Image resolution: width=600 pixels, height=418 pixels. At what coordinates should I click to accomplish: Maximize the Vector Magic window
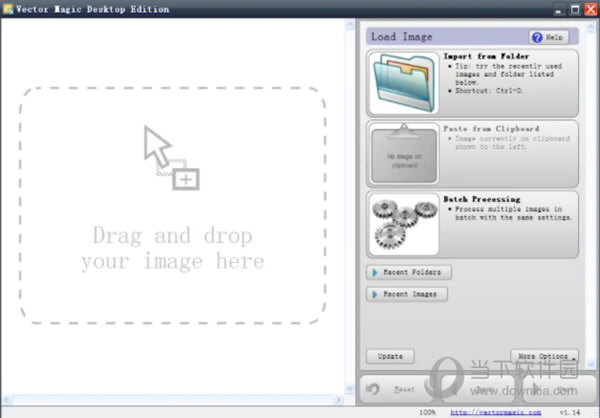coord(575,10)
